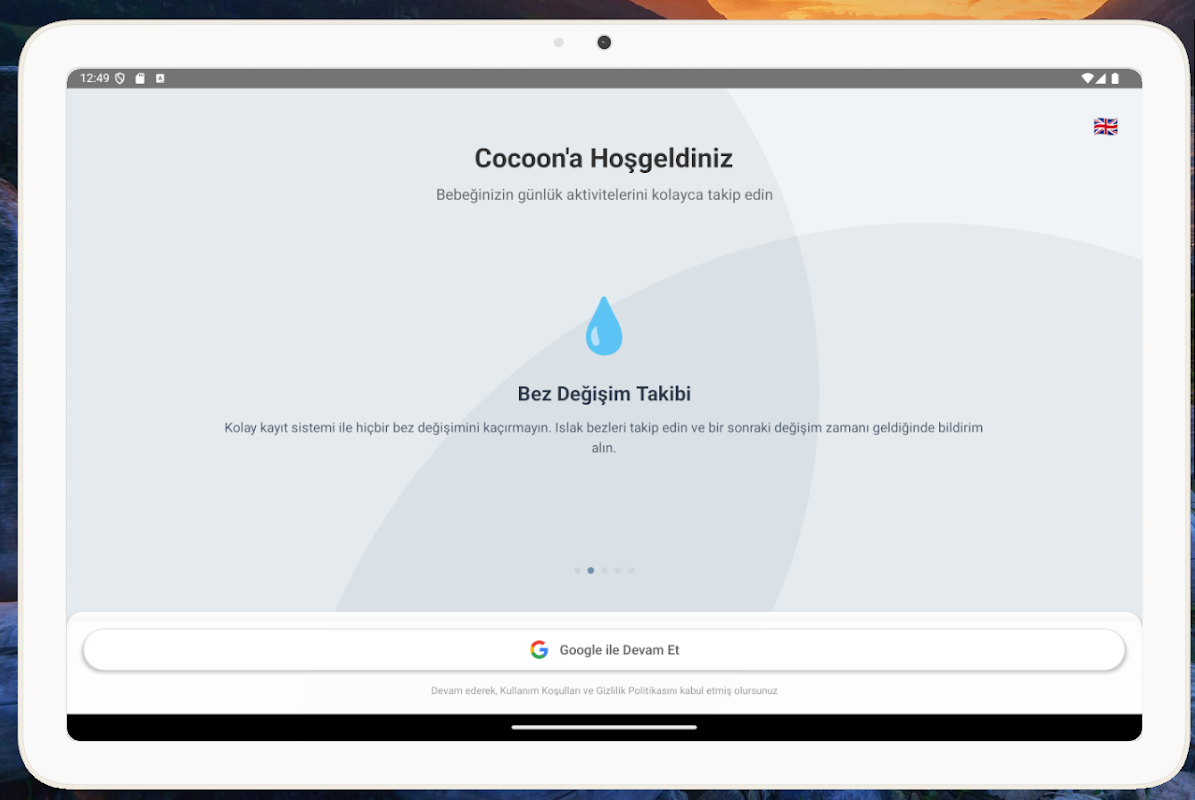
Task: Tap the SD card icon in status bar
Action: coord(140,78)
